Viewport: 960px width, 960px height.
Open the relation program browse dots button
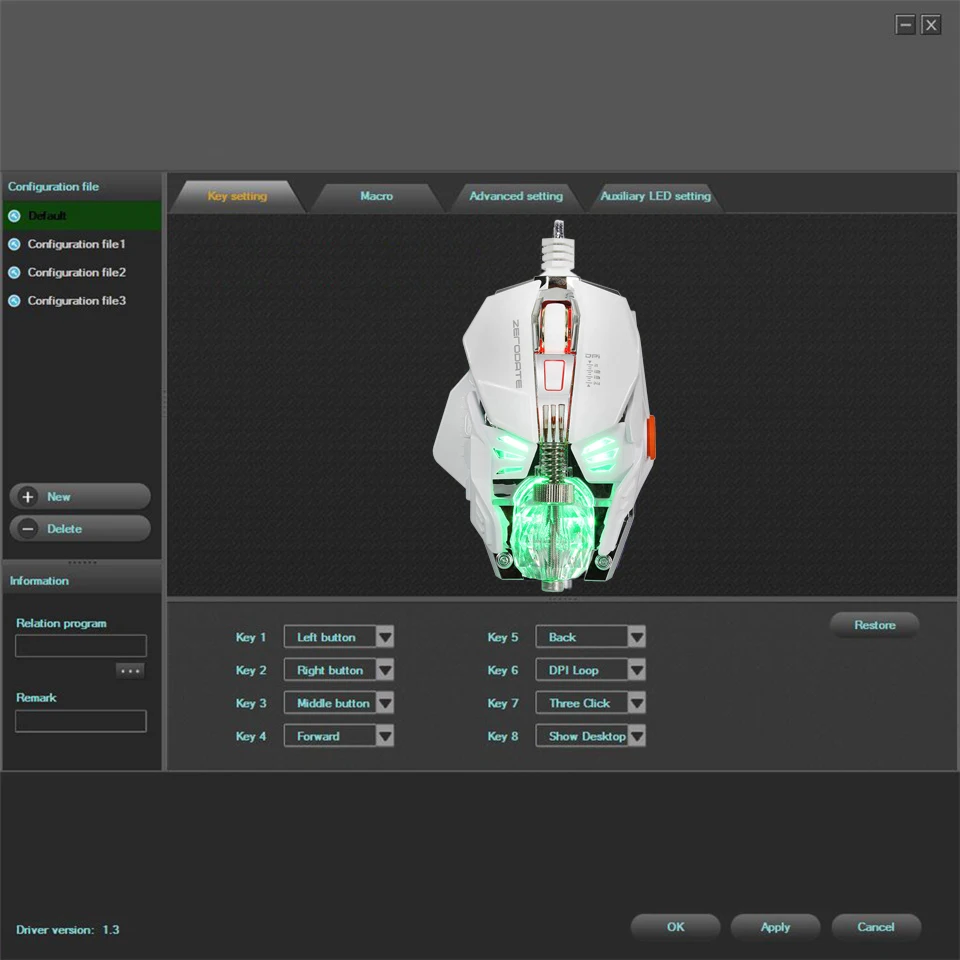(130, 671)
